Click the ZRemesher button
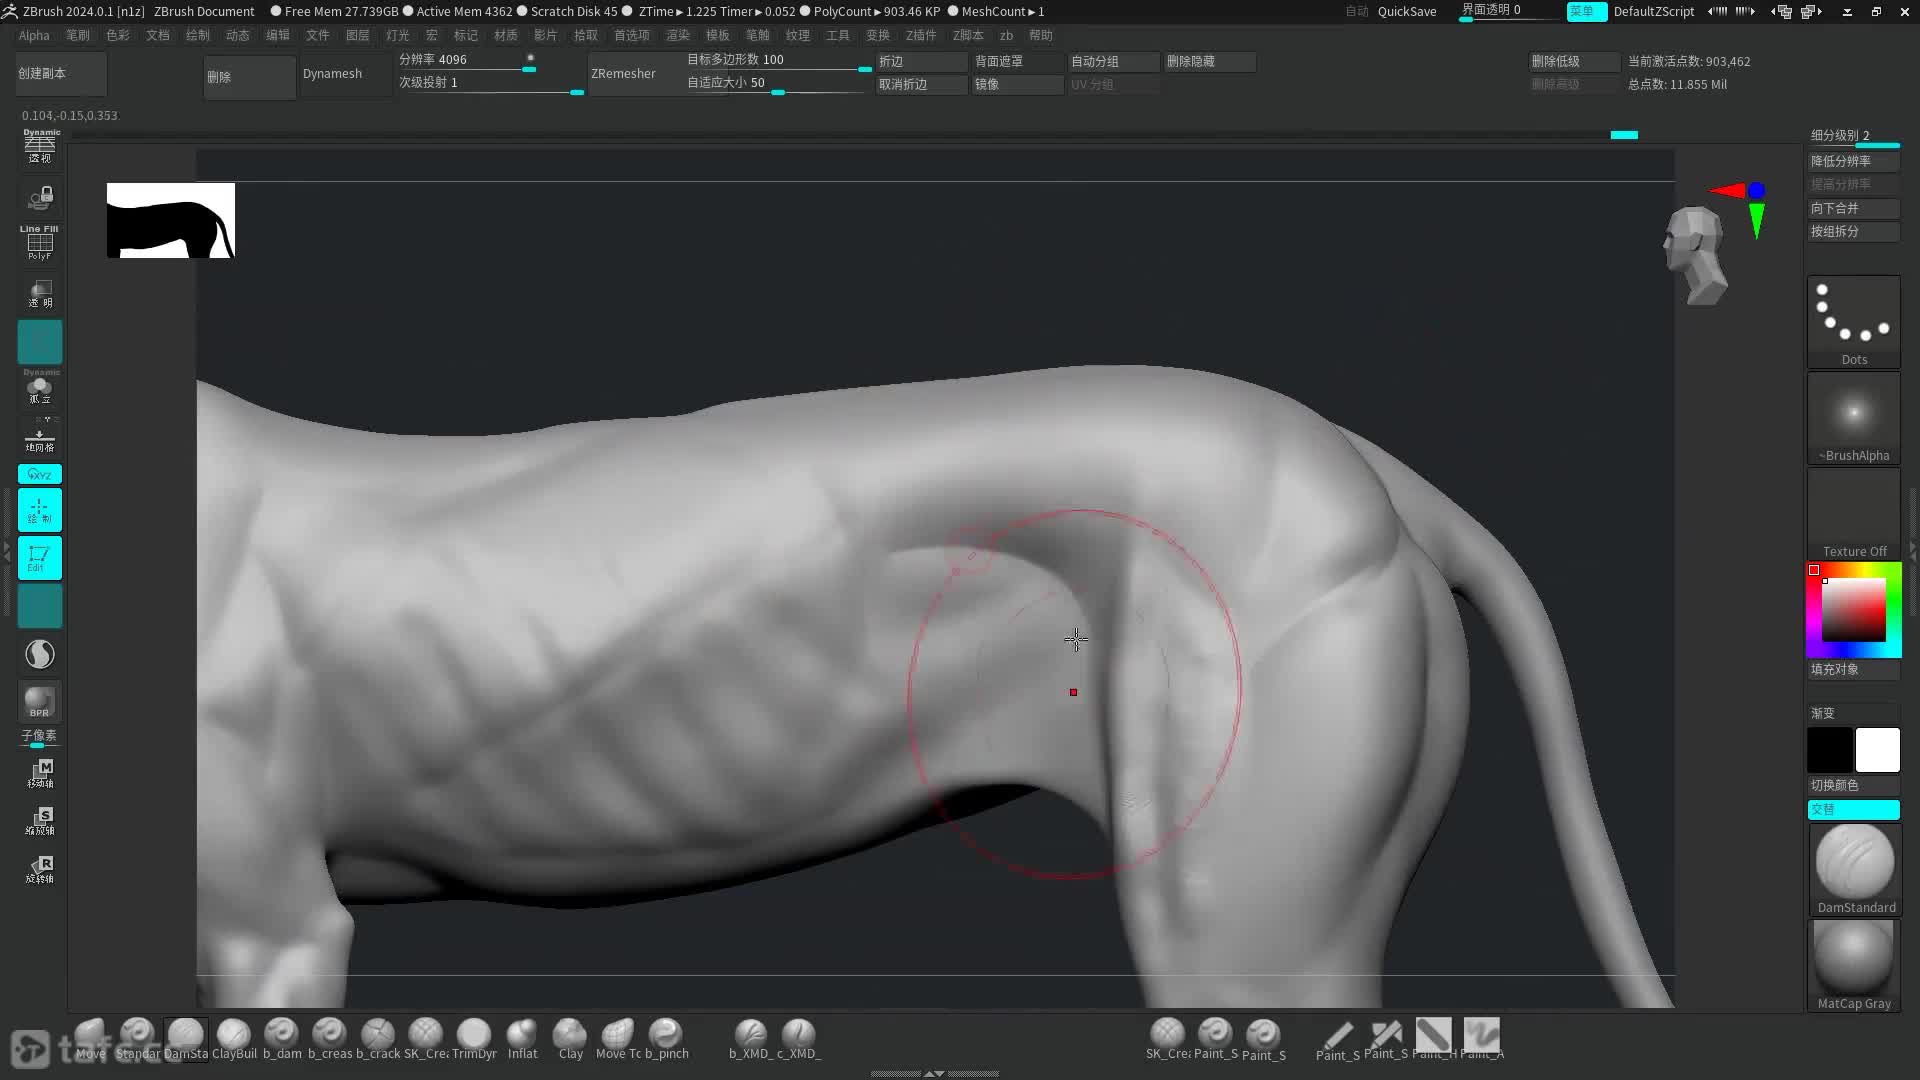This screenshot has width=1920, height=1080. (x=634, y=74)
